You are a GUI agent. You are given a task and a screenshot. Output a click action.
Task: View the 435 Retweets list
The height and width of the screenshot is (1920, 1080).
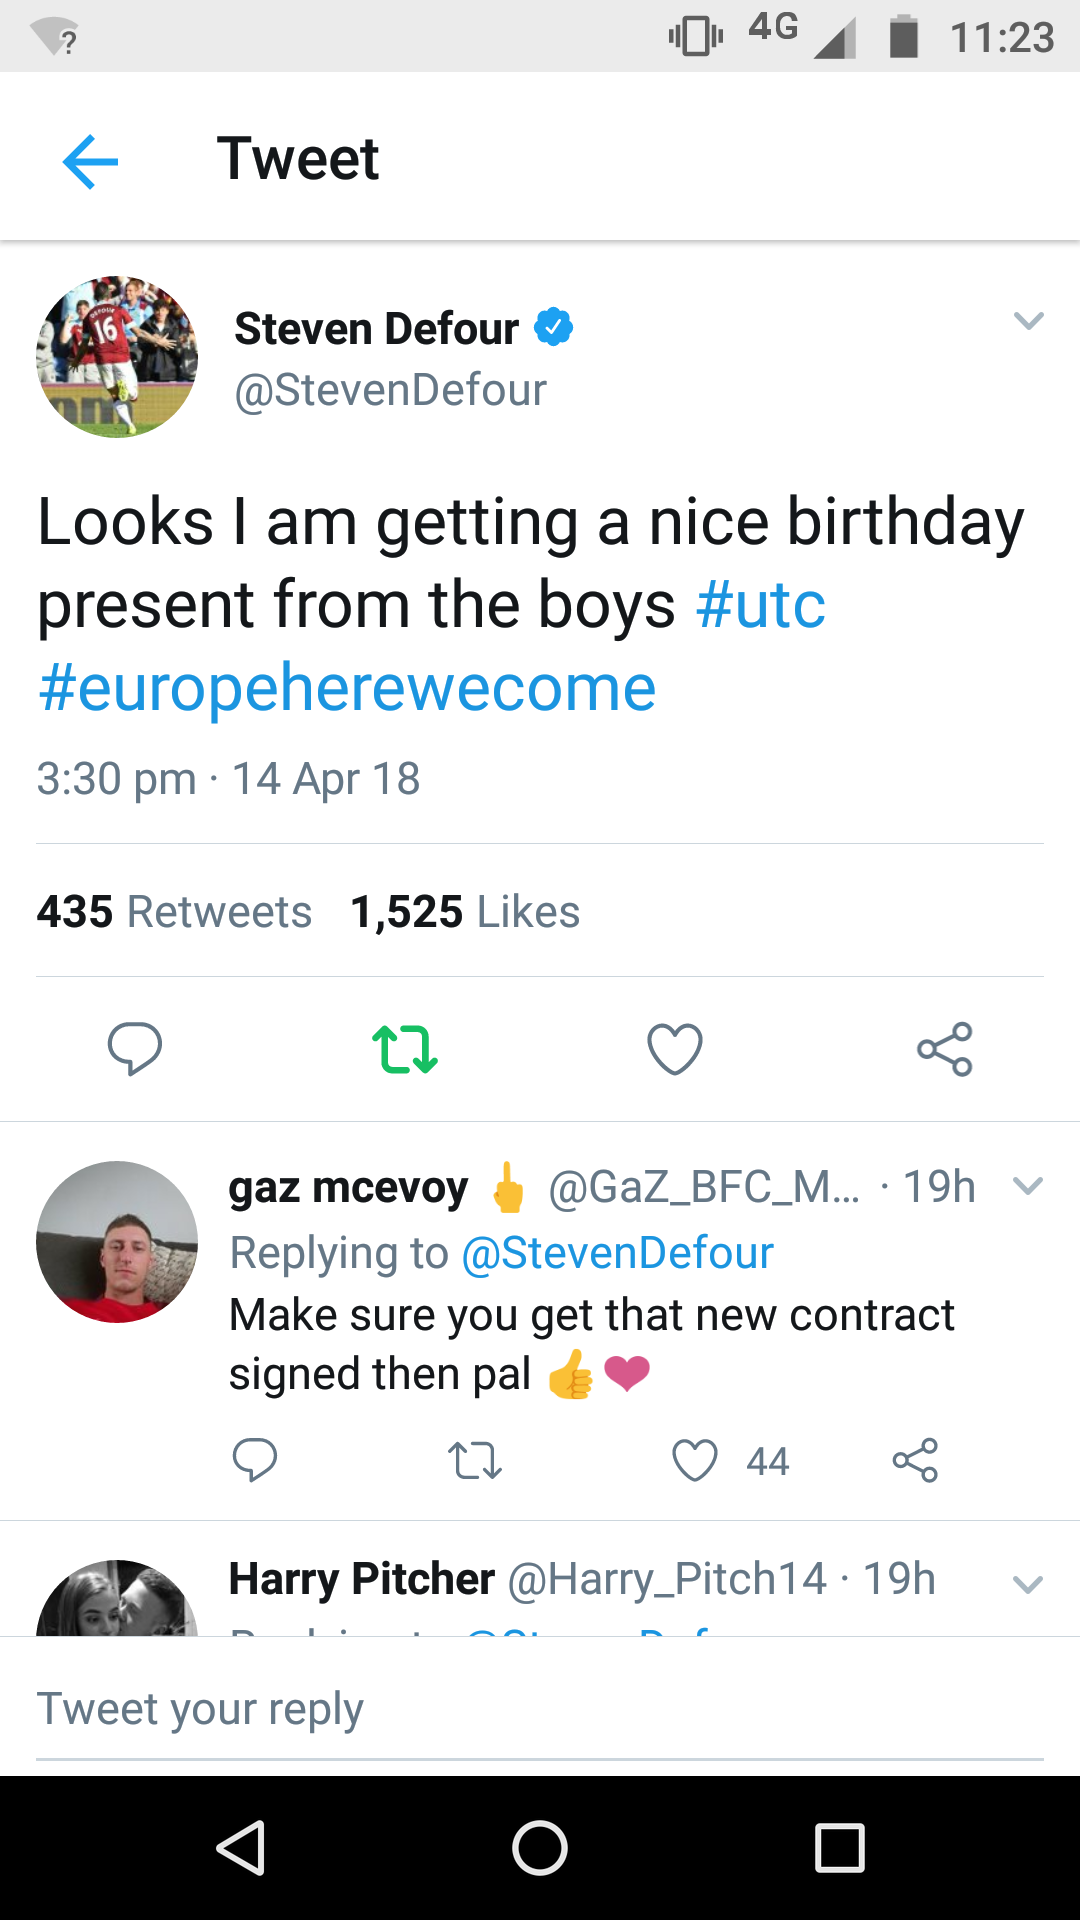(x=174, y=912)
